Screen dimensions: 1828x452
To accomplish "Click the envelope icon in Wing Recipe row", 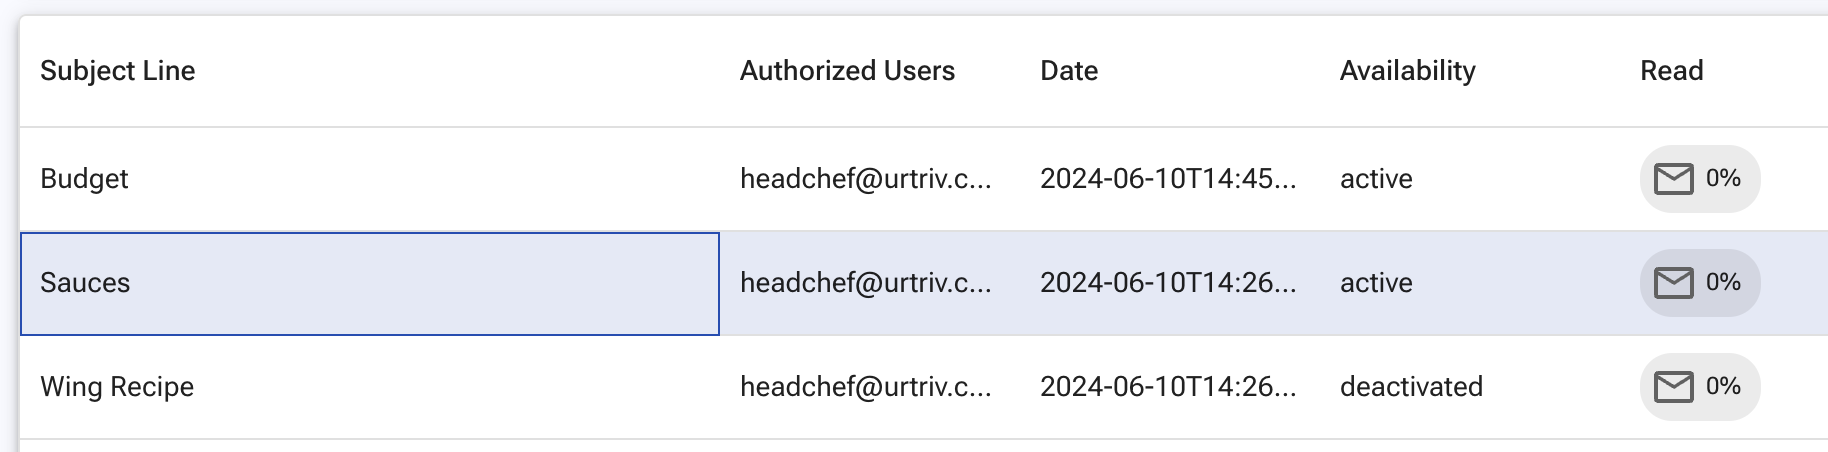I will tap(1674, 387).
